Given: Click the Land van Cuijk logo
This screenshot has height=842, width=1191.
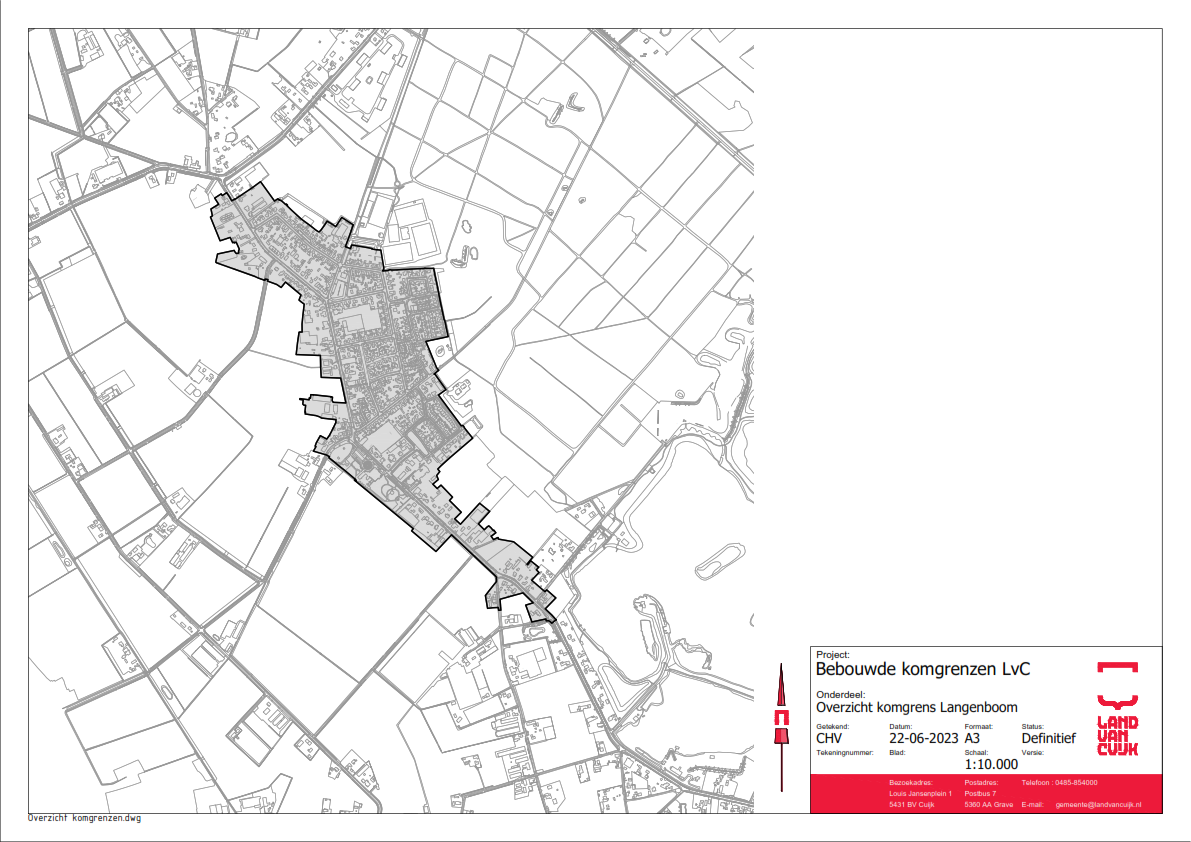Looking at the screenshot, I should [x=1117, y=708].
